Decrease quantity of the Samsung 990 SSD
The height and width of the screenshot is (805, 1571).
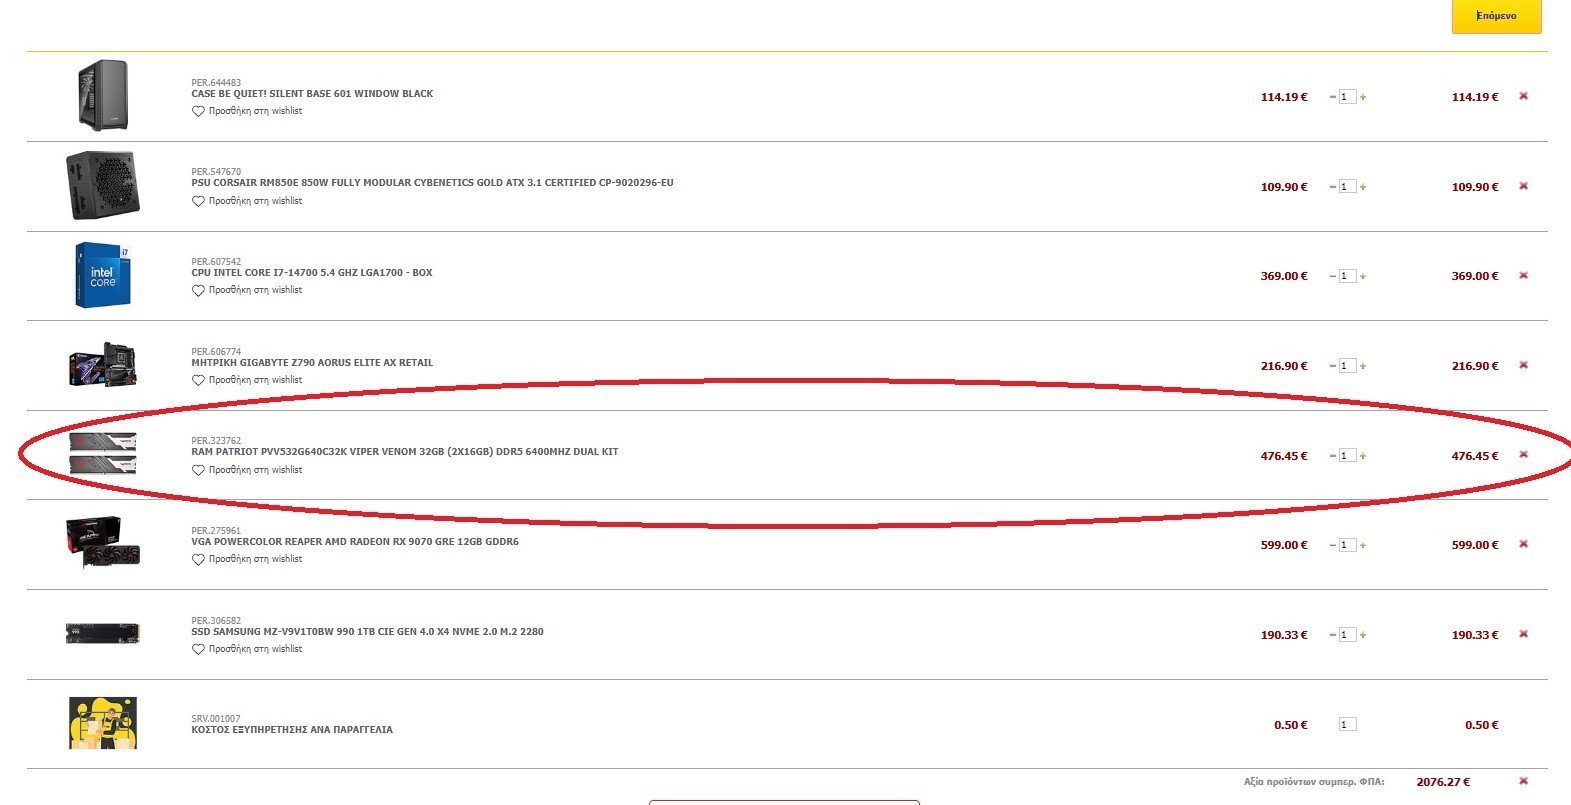(x=1332, y=635)
